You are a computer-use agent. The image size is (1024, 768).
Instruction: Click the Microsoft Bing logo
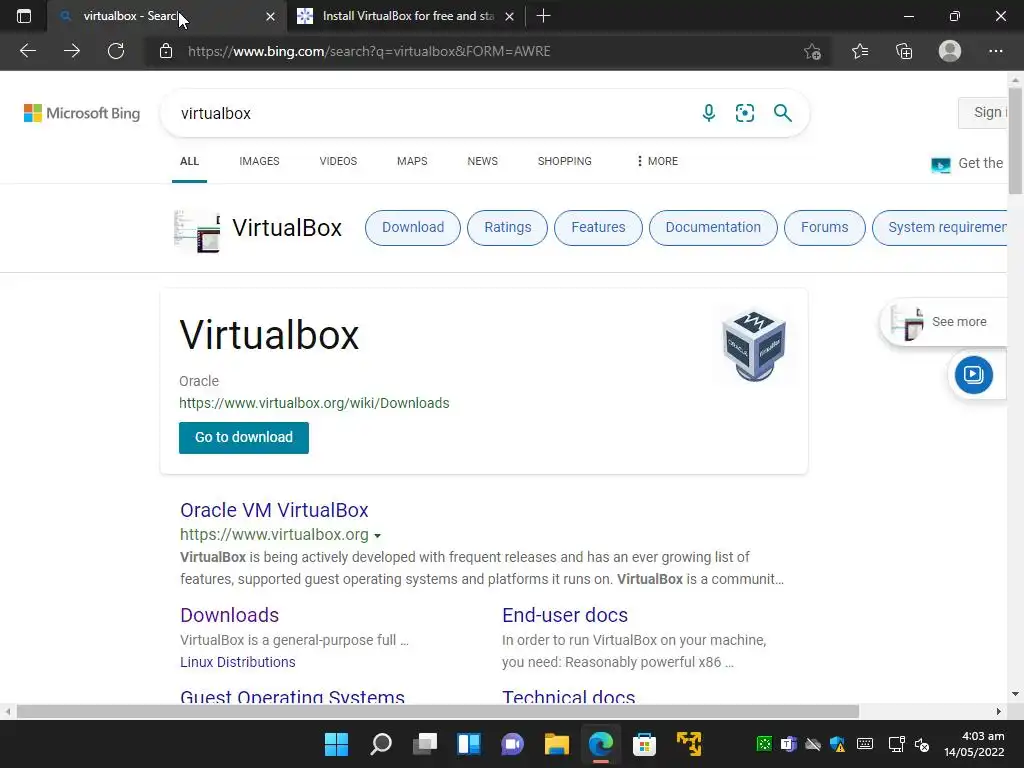[82, 113]
